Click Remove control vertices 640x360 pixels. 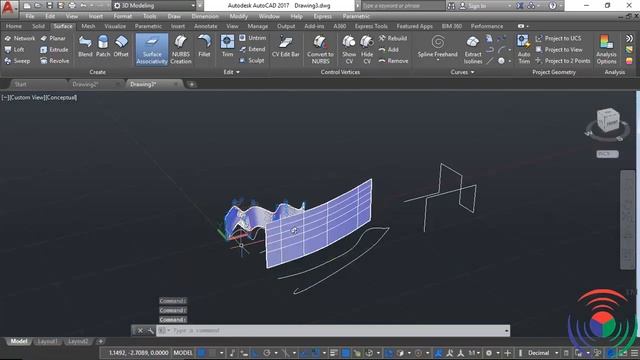click(393, 61)
